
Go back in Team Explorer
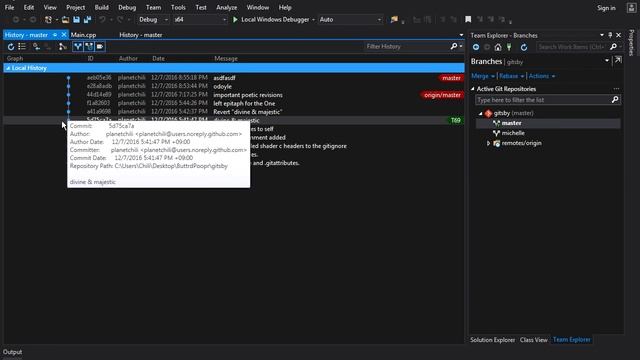(476, 47)
